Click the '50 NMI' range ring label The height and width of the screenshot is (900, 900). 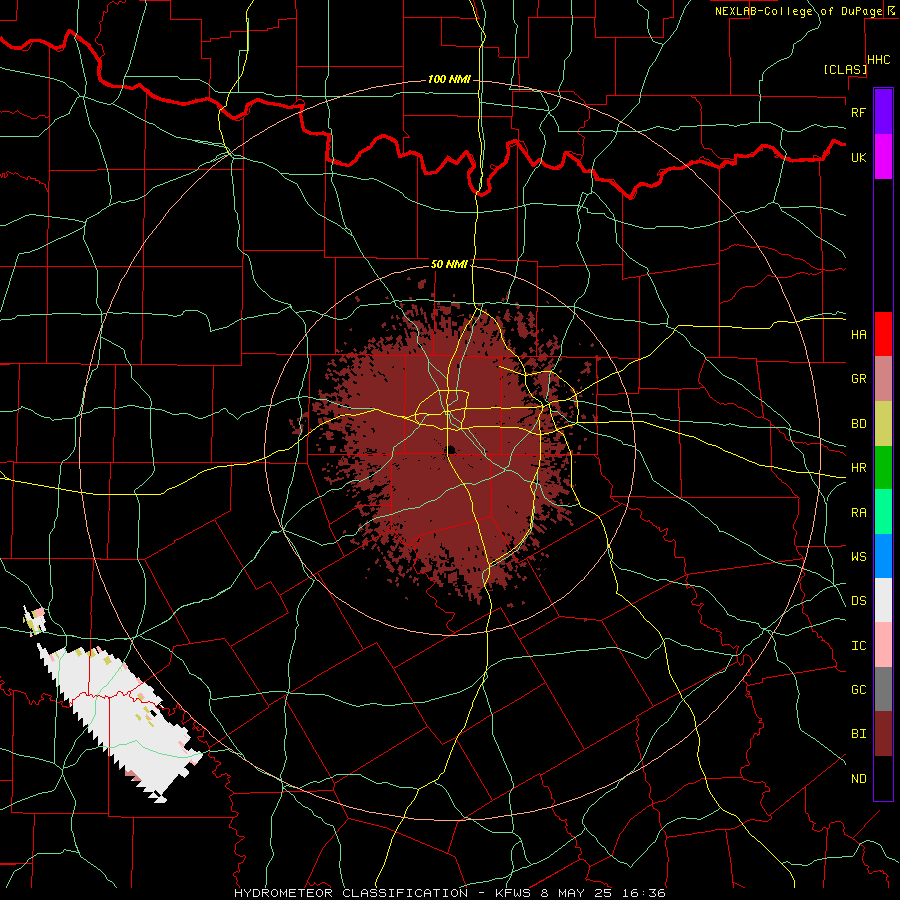(449, 264)
